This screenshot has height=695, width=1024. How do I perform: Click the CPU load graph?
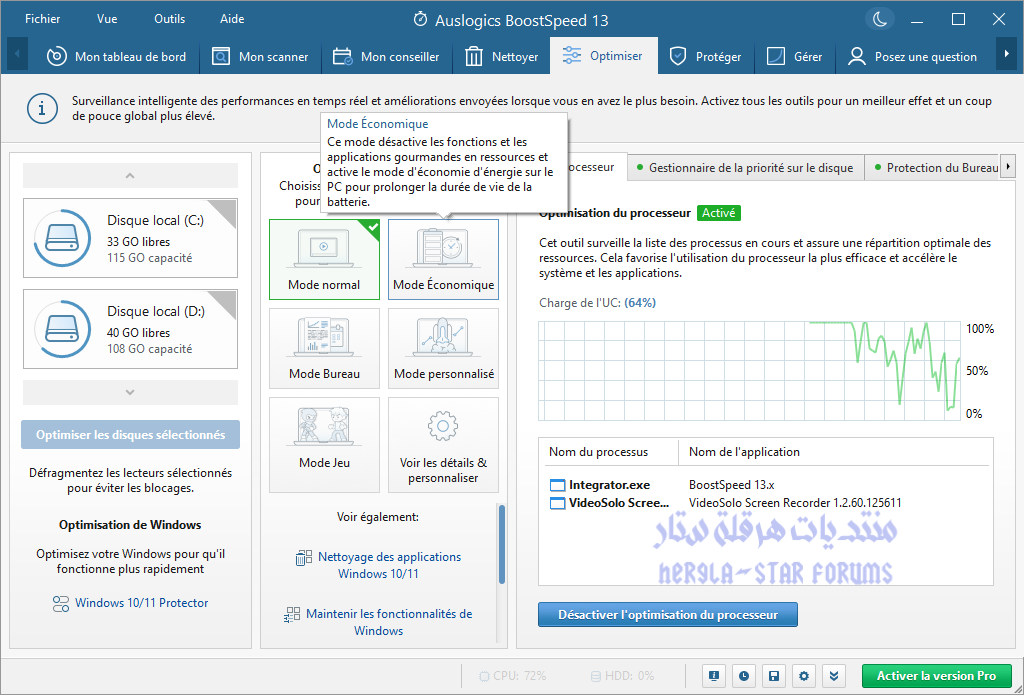[749, 370]
